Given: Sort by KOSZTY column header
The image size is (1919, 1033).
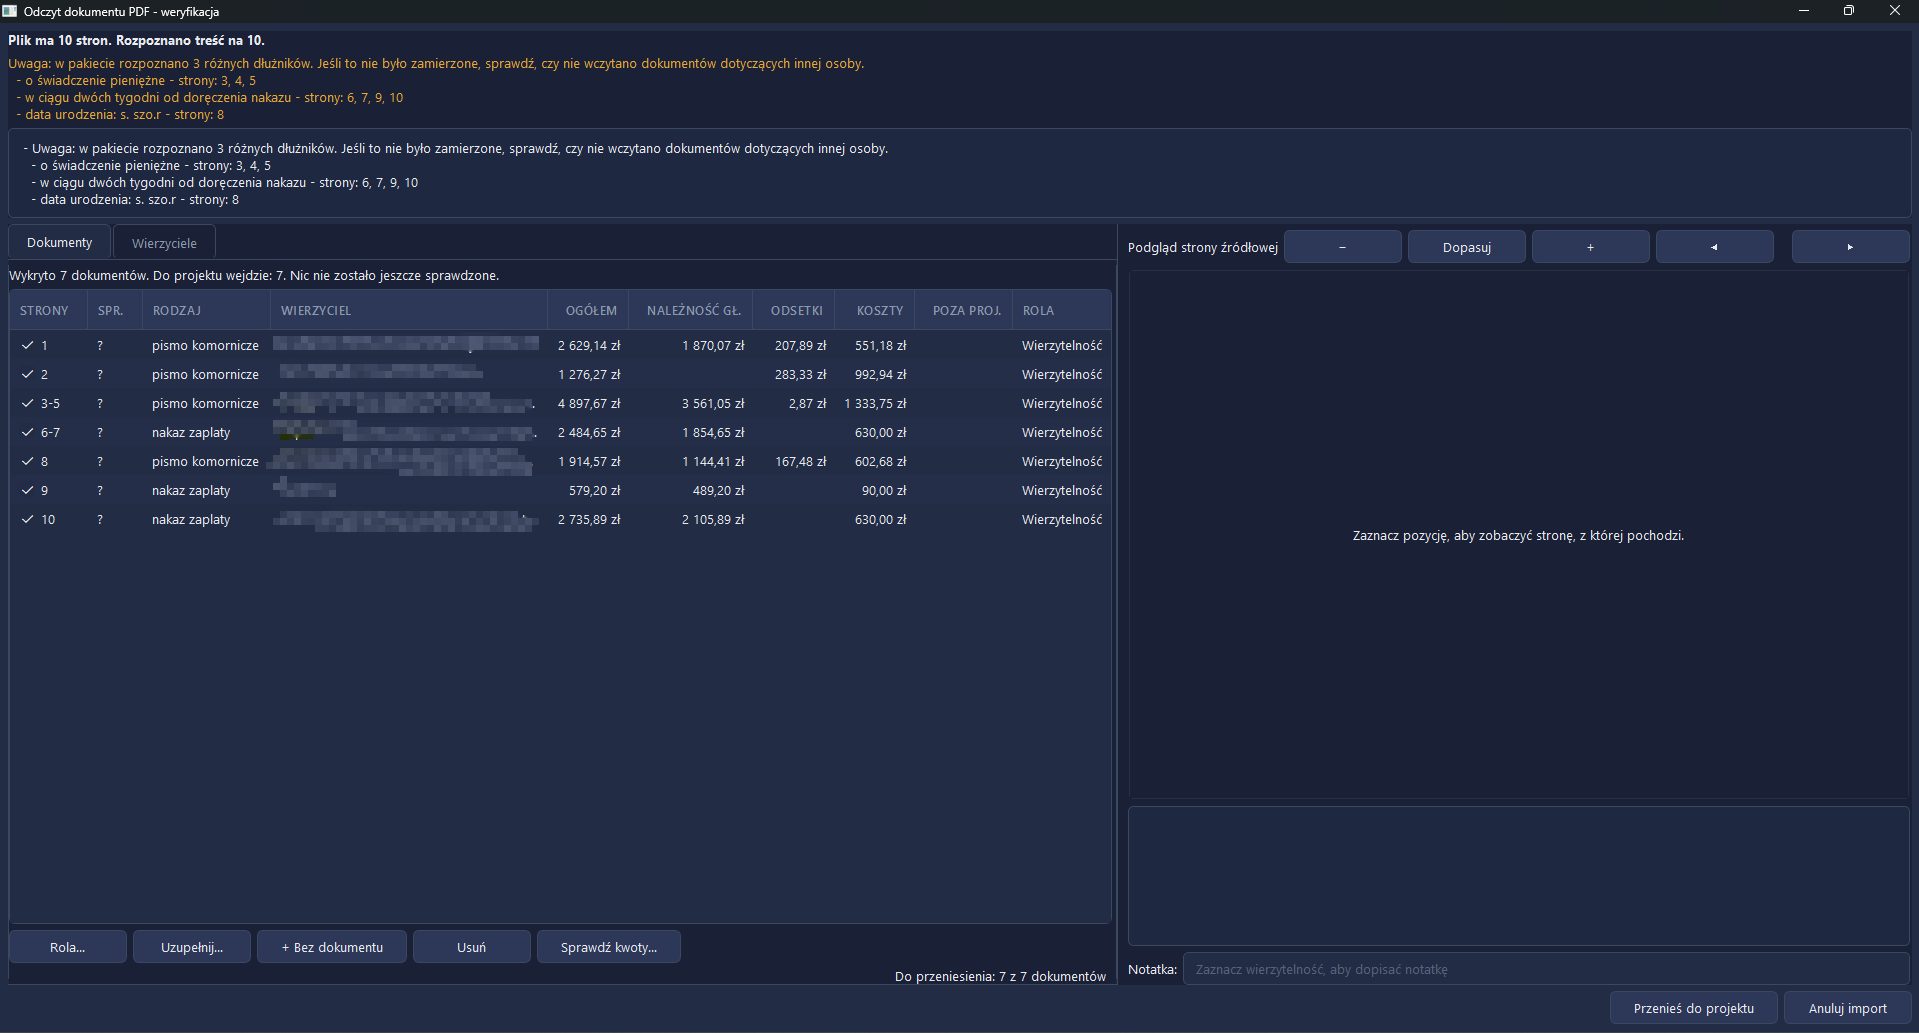Looking at the screenshot, I should point(876,310).
